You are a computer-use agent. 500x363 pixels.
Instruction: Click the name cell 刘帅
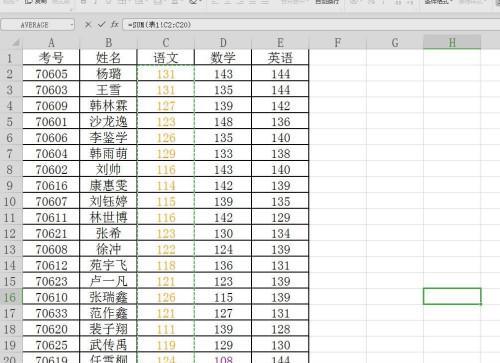[x=108, y=169]
